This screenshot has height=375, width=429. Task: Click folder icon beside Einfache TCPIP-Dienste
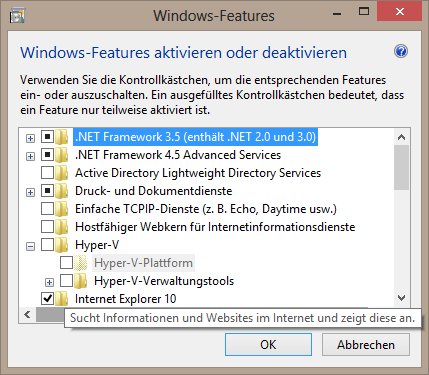pos(62,209)
